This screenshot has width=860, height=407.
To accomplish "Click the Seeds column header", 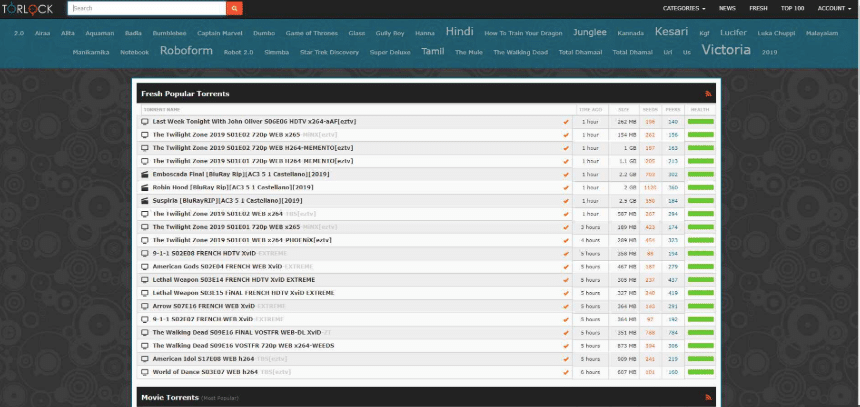I will pos(650,110).
